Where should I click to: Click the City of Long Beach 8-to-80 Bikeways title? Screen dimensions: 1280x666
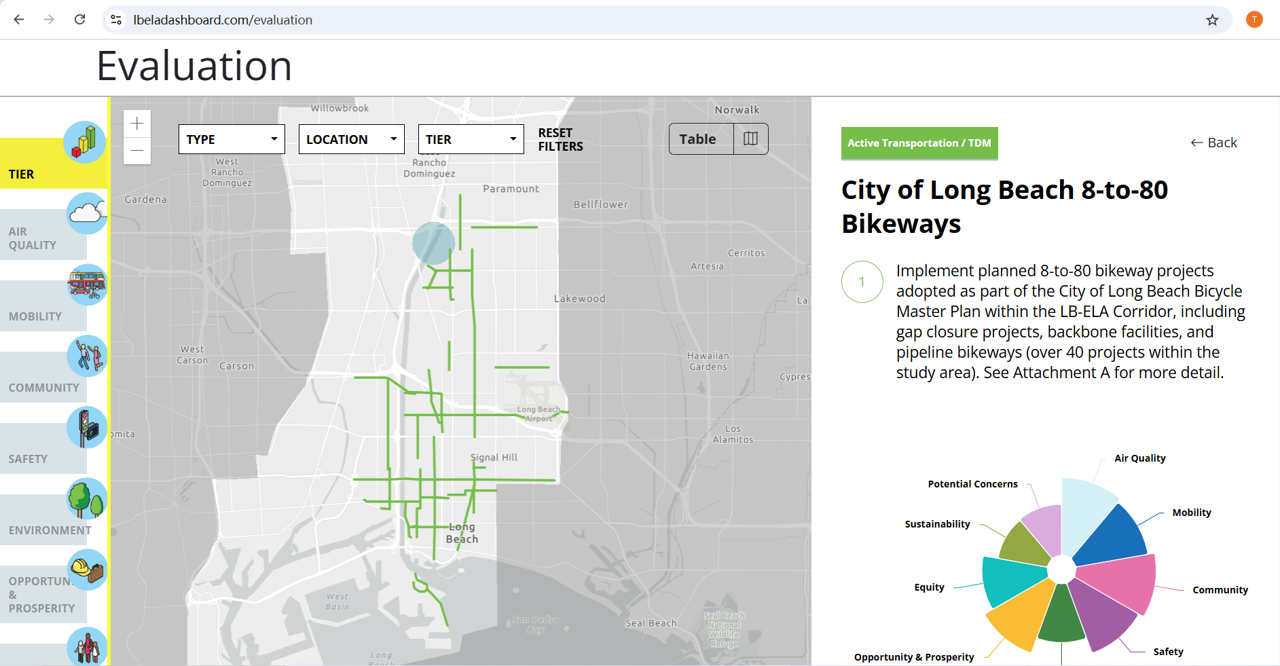tap(1004, 206)
